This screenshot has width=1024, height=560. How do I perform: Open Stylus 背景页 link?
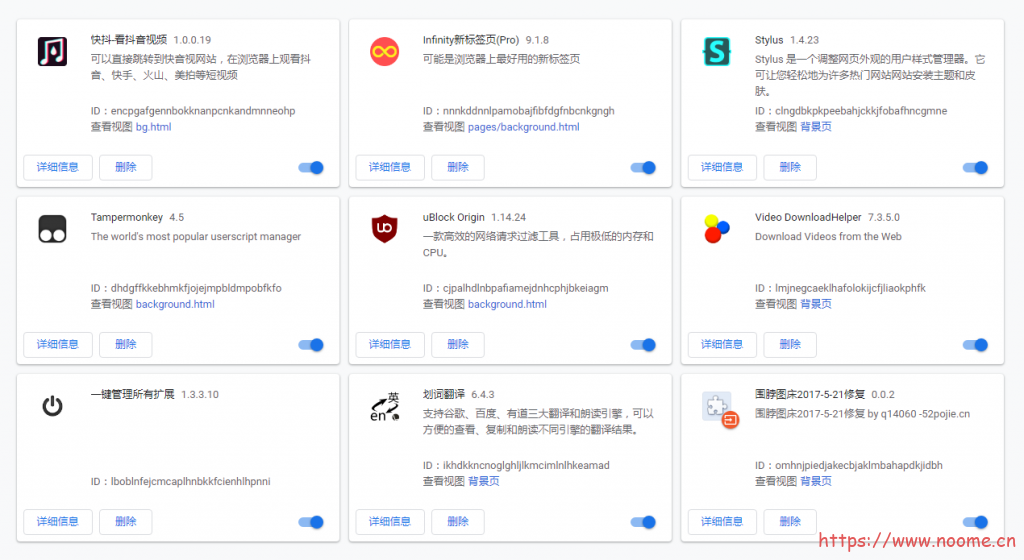[816, 127]
